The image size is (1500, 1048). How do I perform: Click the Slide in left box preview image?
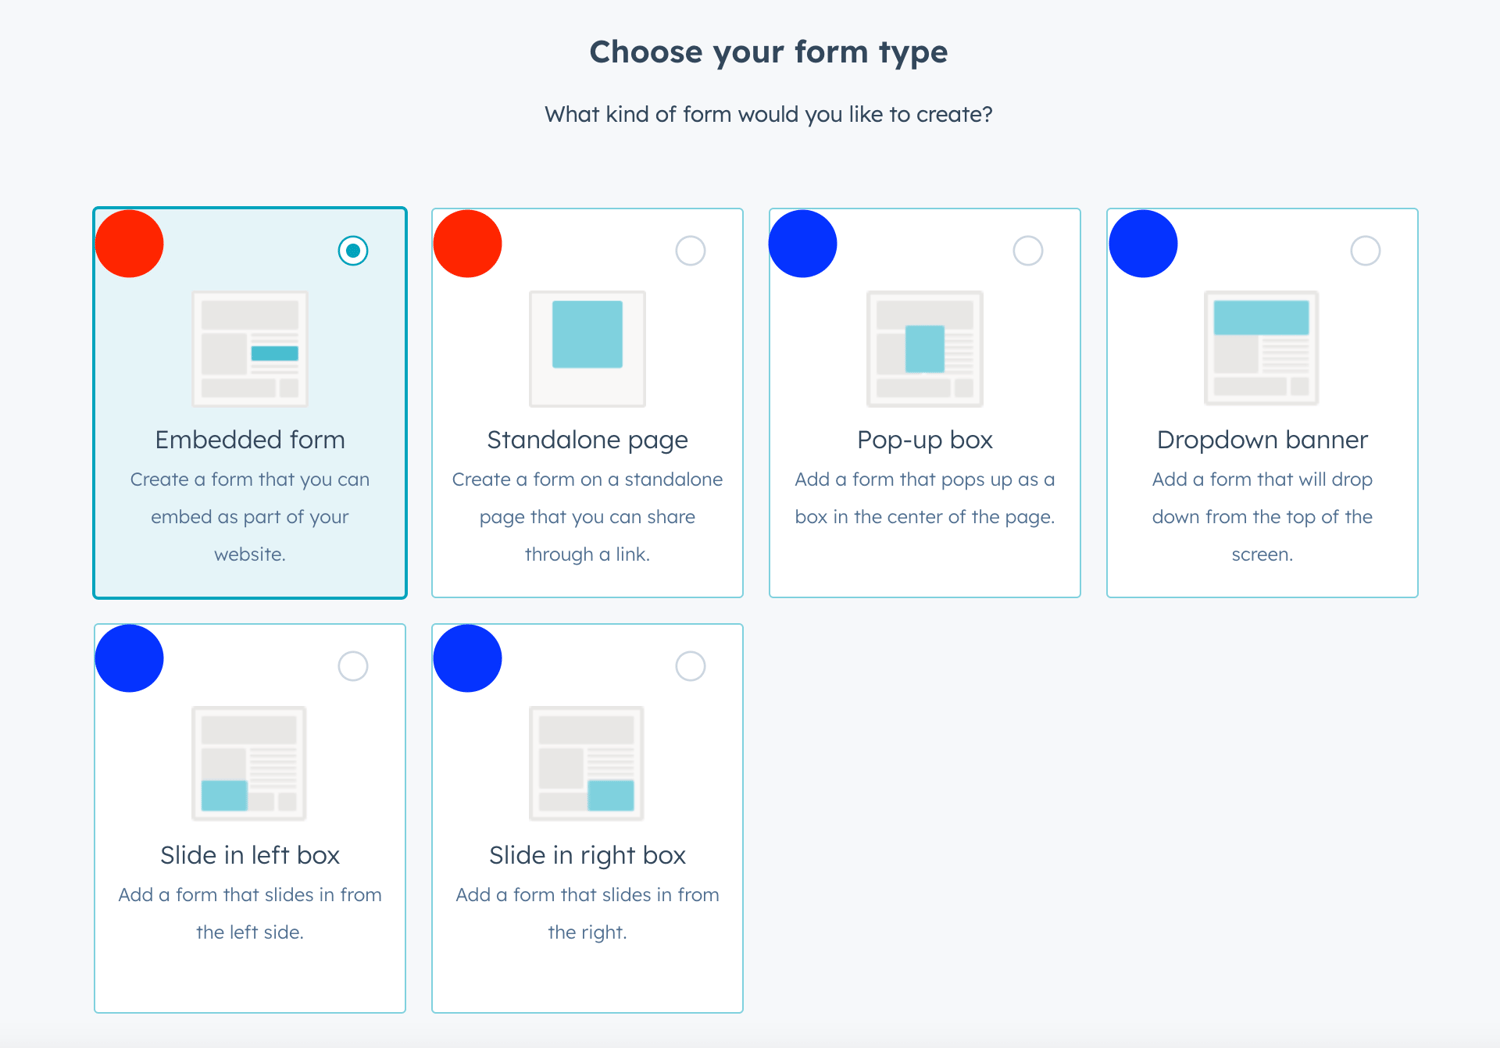coord(249,763)
